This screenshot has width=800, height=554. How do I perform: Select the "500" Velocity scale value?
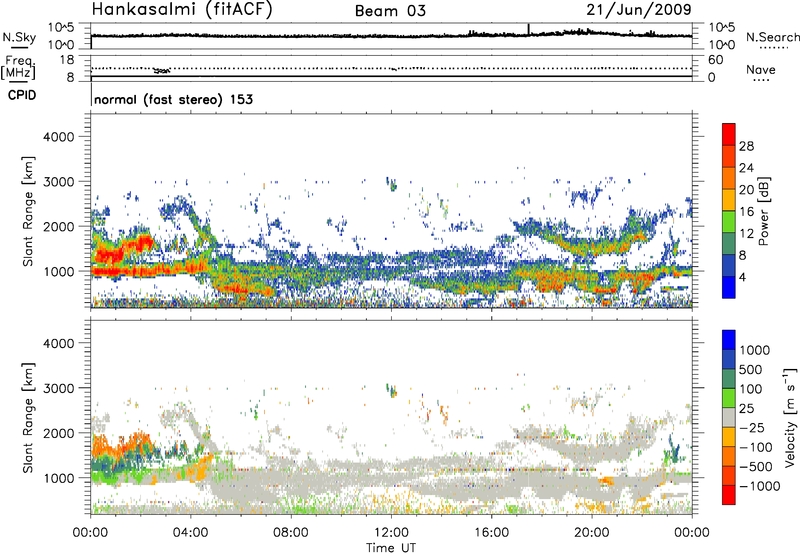tap(751, 369)
